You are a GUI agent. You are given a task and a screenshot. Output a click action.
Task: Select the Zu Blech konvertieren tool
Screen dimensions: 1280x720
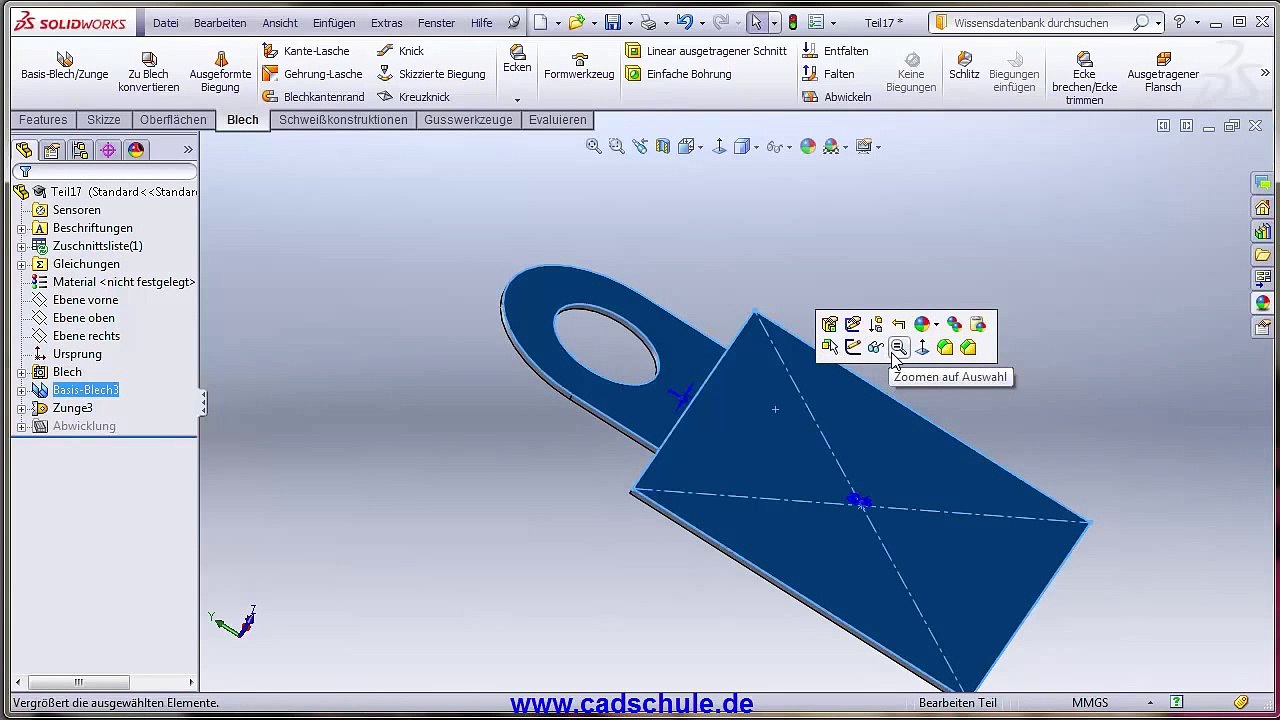click(x=148, y=73)
